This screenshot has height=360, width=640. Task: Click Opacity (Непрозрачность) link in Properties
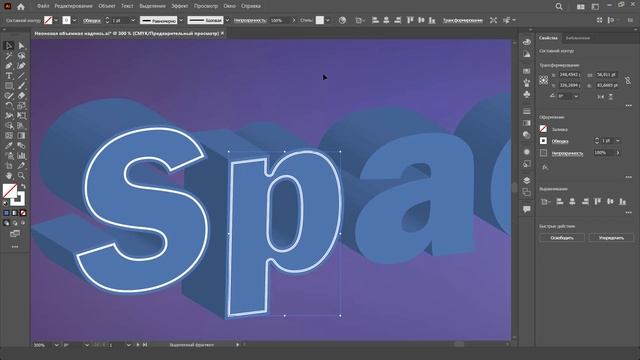click(x=567, y=153)
